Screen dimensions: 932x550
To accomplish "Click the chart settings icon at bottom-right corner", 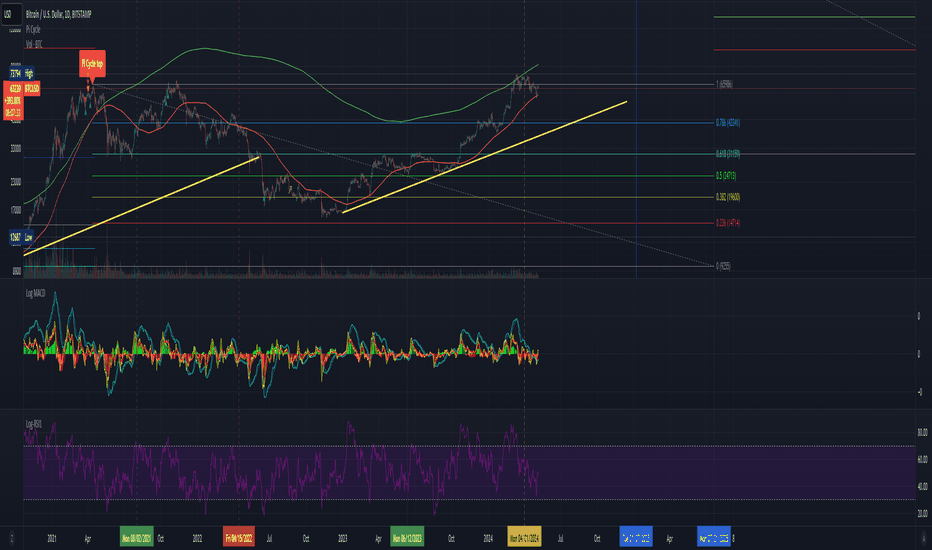I will pyautogui.click(x=924, y=538).
